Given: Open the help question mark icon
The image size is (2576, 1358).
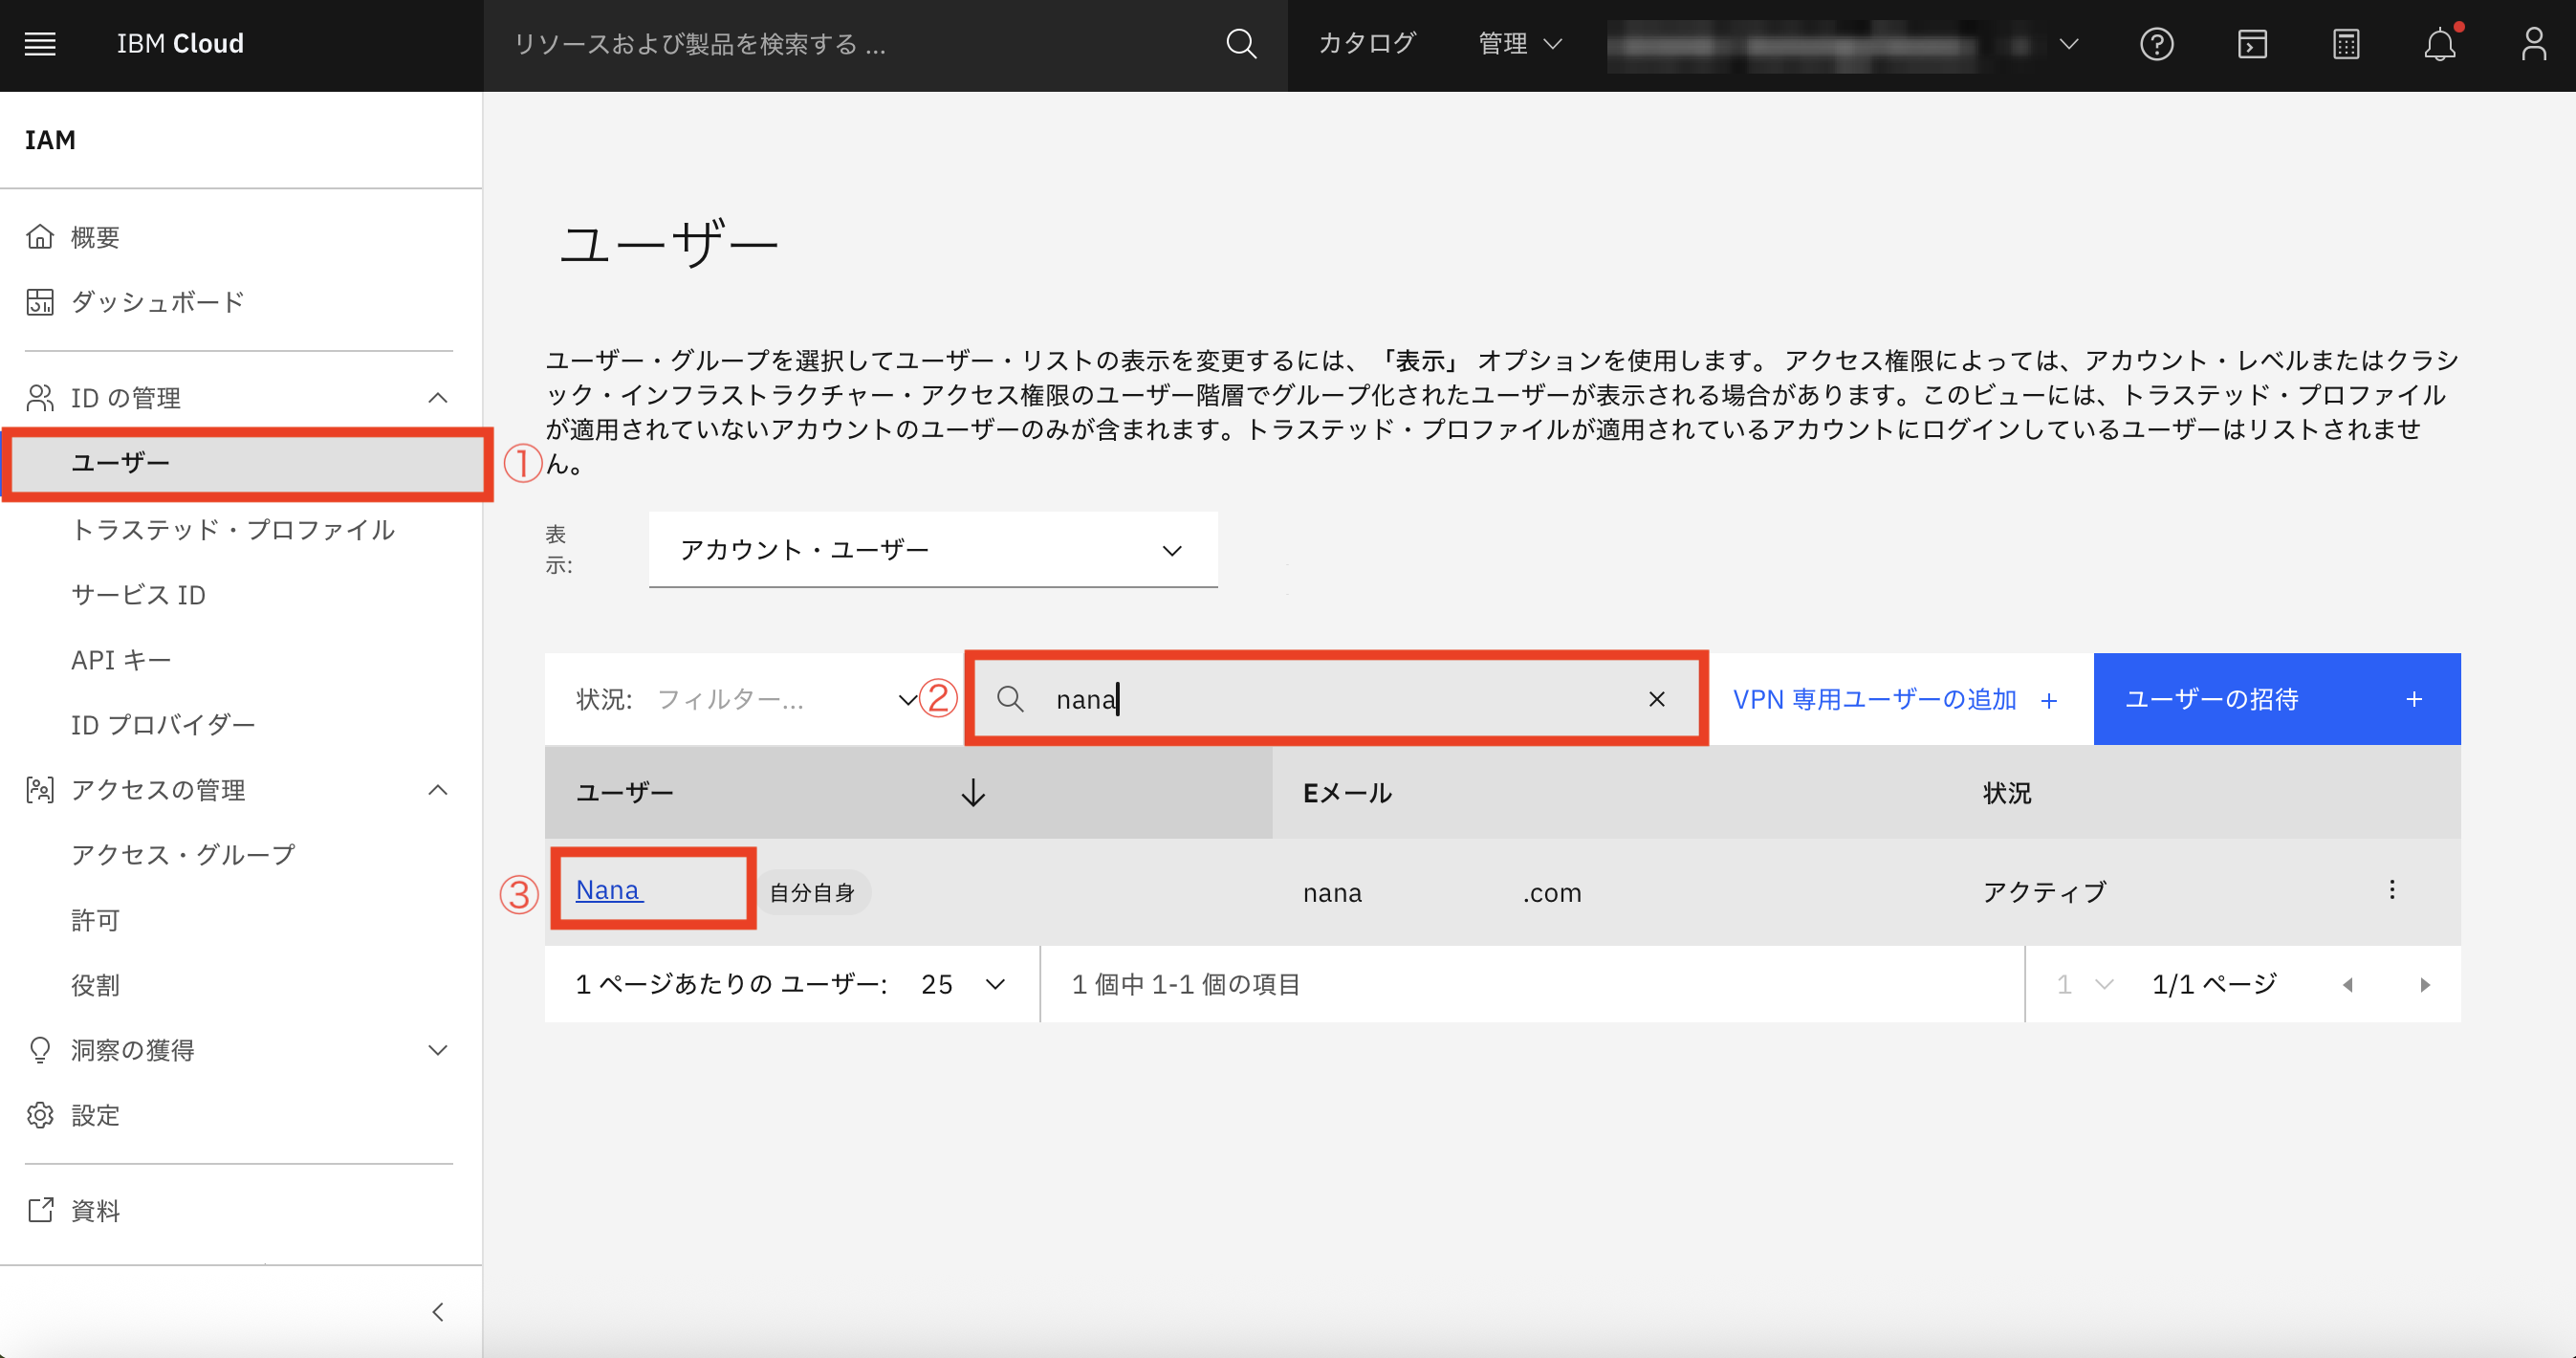Looking at the screenshot, I should point(2157,44).
